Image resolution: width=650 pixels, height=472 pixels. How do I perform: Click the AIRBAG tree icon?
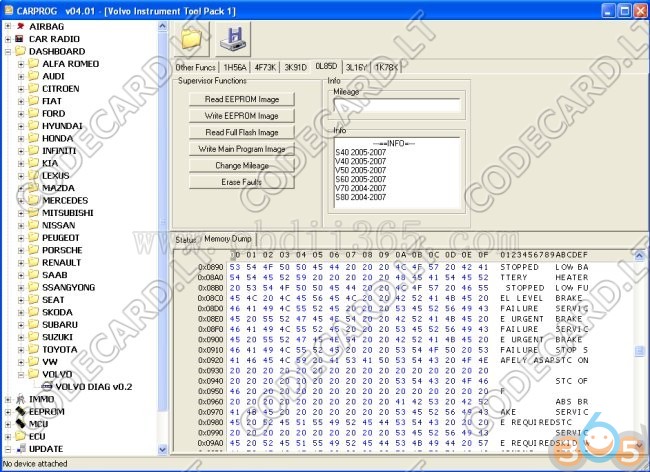(x=20, y=27)
